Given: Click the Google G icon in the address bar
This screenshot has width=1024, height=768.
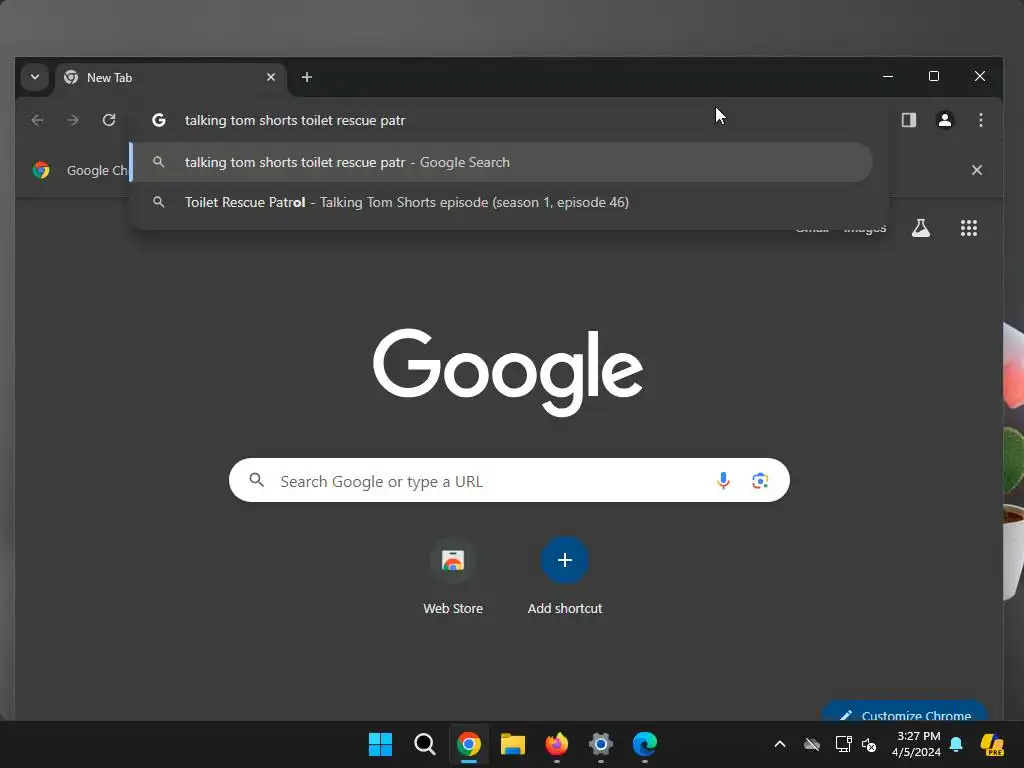Looking at the screenshot, I should 159,120.
